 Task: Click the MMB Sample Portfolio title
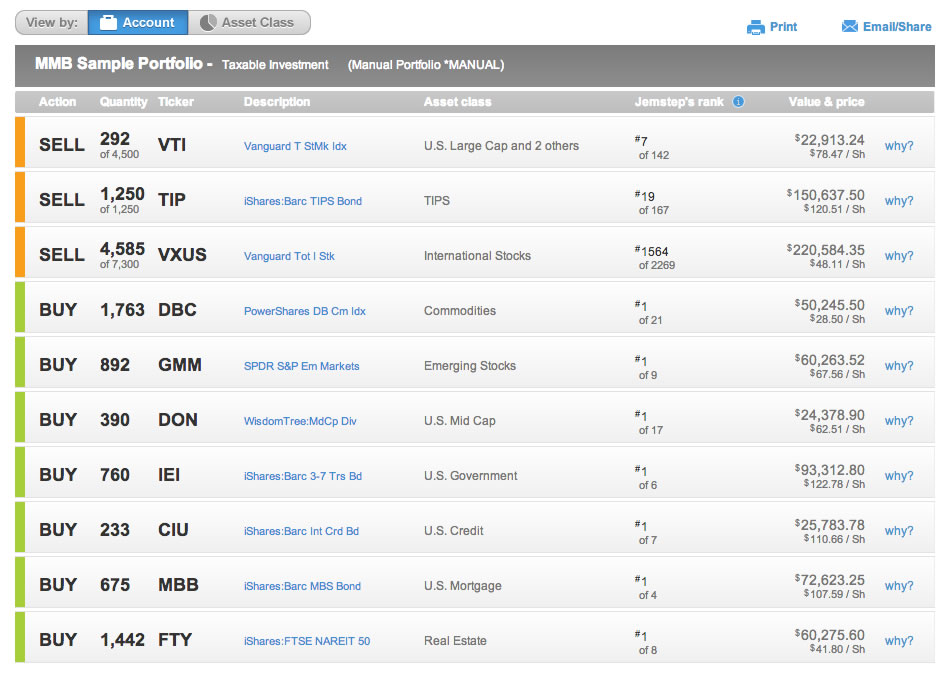tap(118, 63)
